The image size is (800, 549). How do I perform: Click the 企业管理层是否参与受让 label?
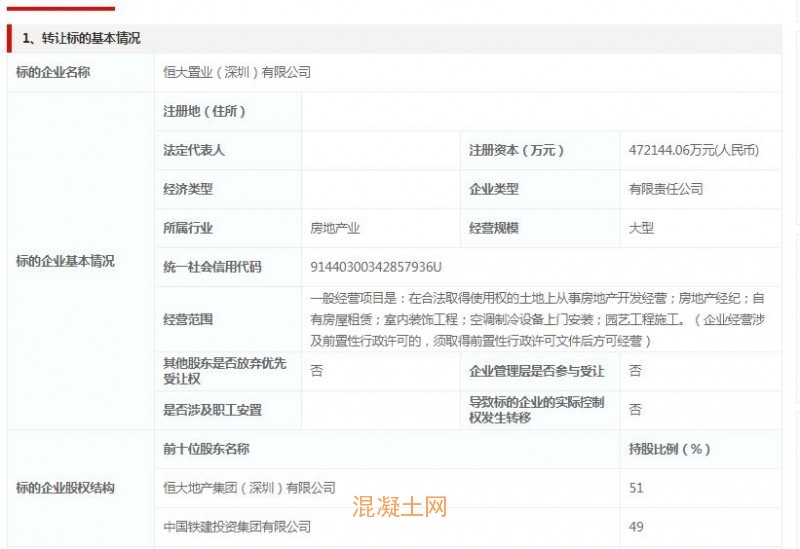[x=537, y=371]
